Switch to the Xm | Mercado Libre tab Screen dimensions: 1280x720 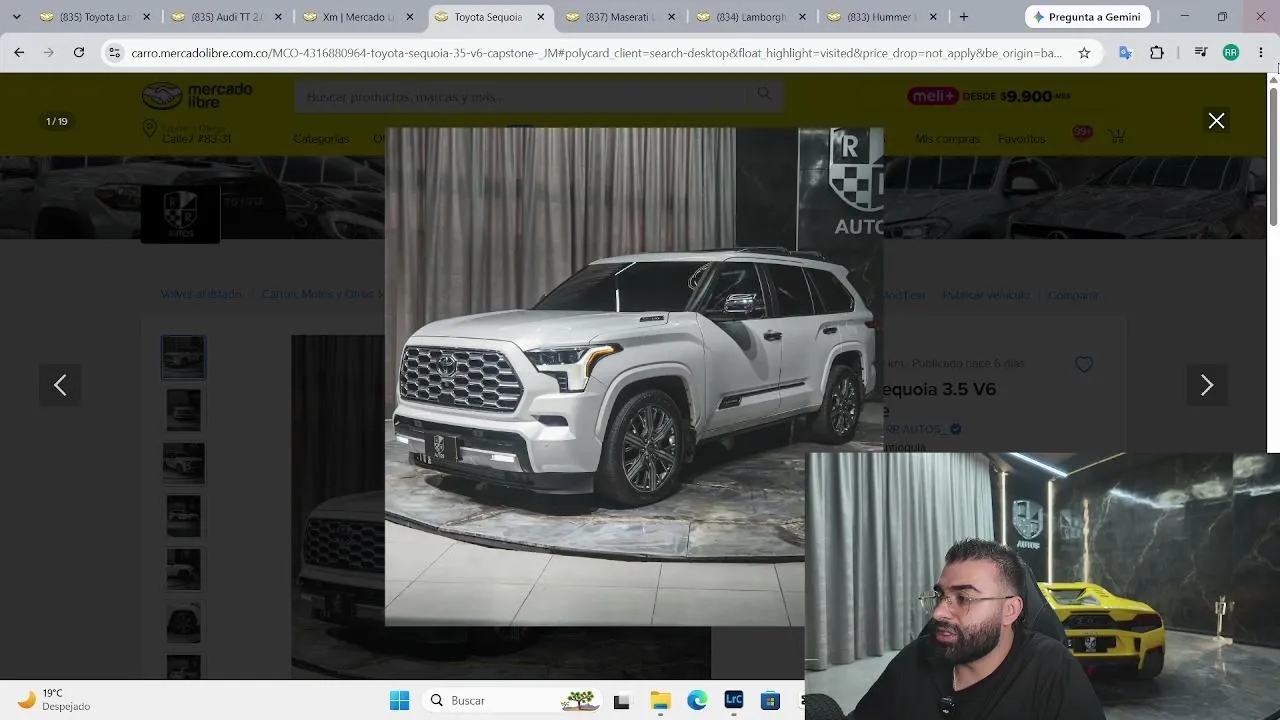tap(358, 17)
